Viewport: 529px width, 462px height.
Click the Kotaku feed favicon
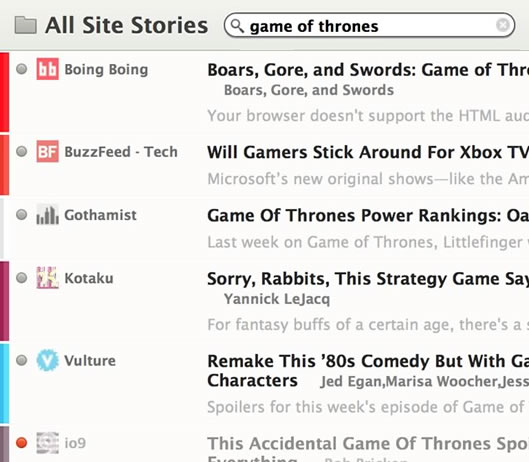[x=48, y=278]
